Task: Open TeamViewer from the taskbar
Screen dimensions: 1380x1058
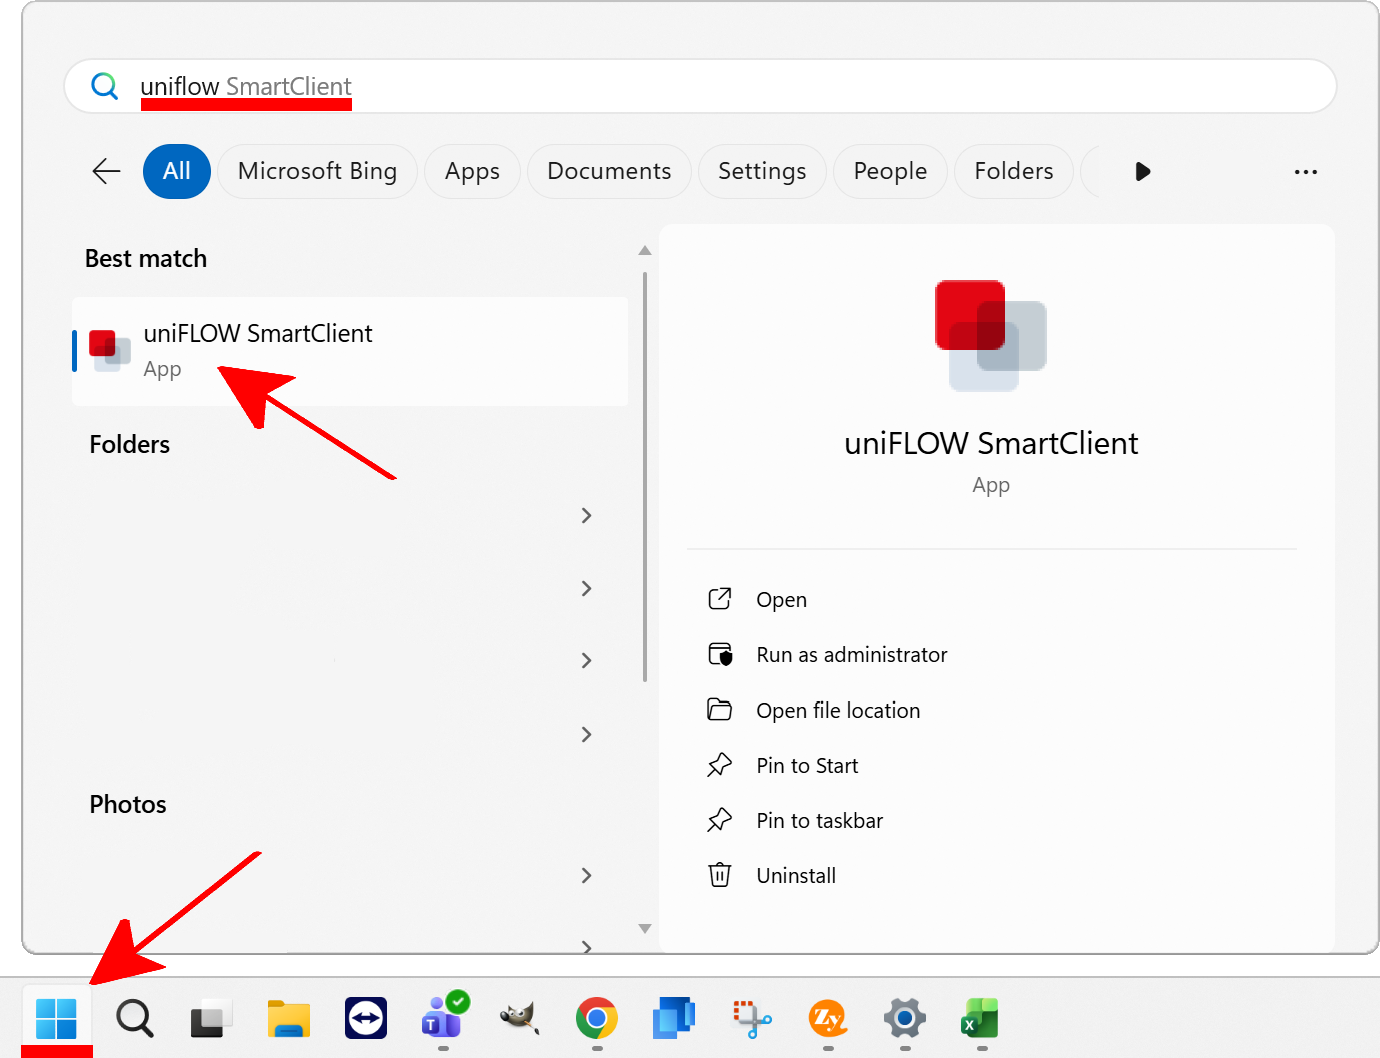Action: 366,1019
